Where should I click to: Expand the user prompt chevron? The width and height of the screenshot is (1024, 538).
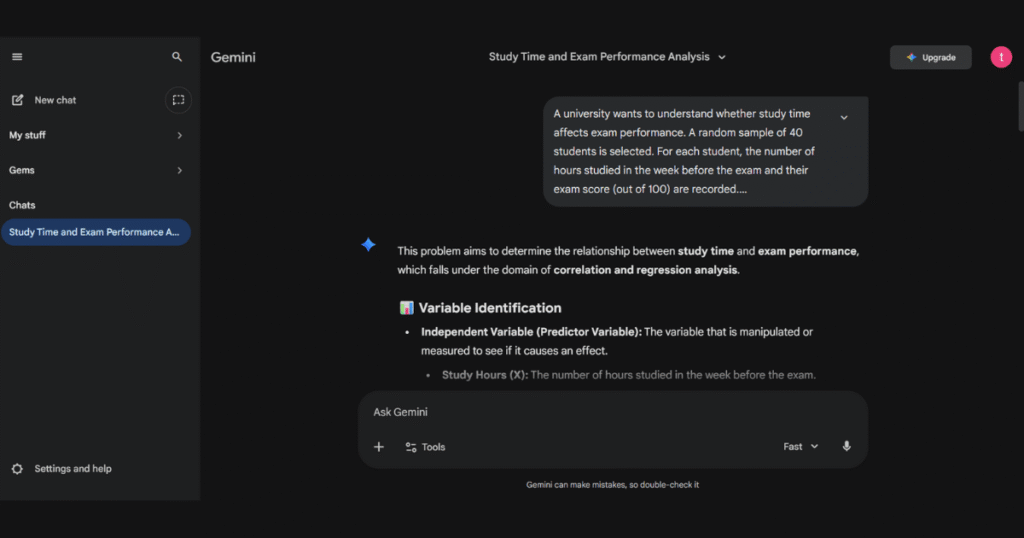tap(843, 117)
